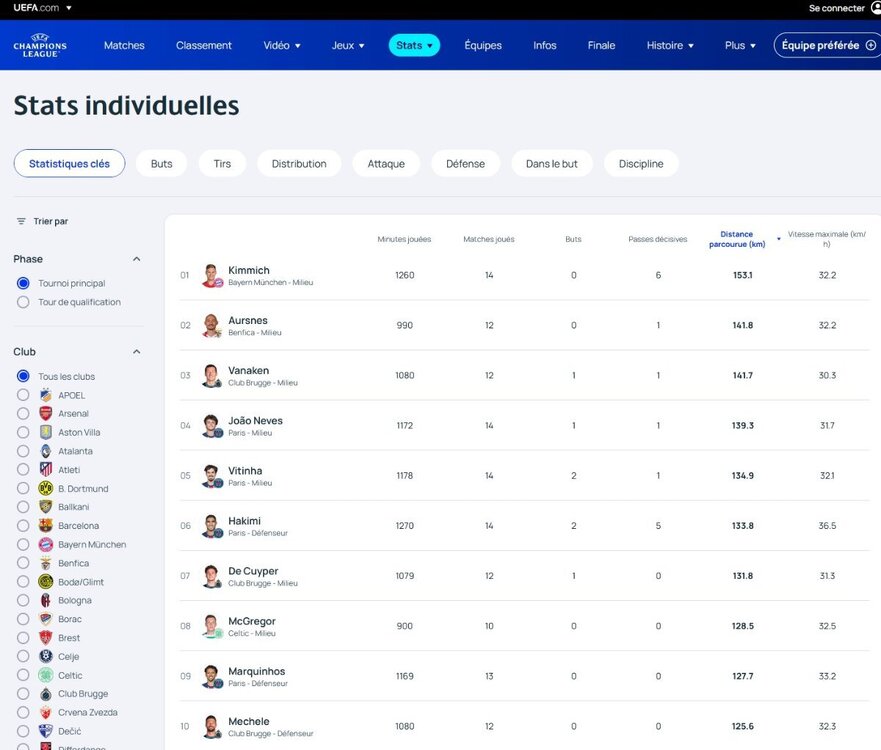Click the Club Brugge crest in filter
The height and width of the screenshot is (750, 881).
click(46, 694)
